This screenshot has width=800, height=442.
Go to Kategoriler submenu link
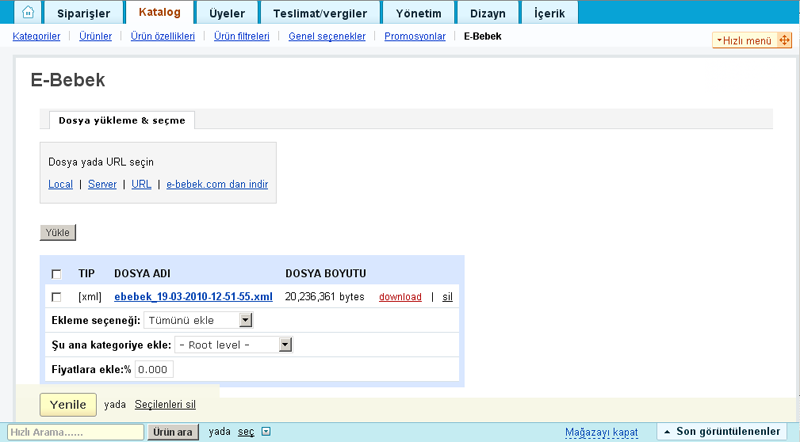[36, 36]
